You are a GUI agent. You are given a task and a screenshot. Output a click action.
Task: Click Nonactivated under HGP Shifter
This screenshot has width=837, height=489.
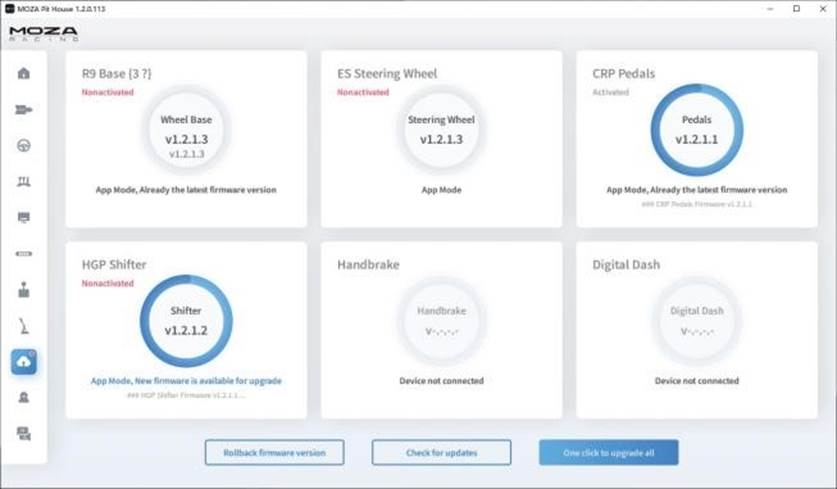coord(107,283)
